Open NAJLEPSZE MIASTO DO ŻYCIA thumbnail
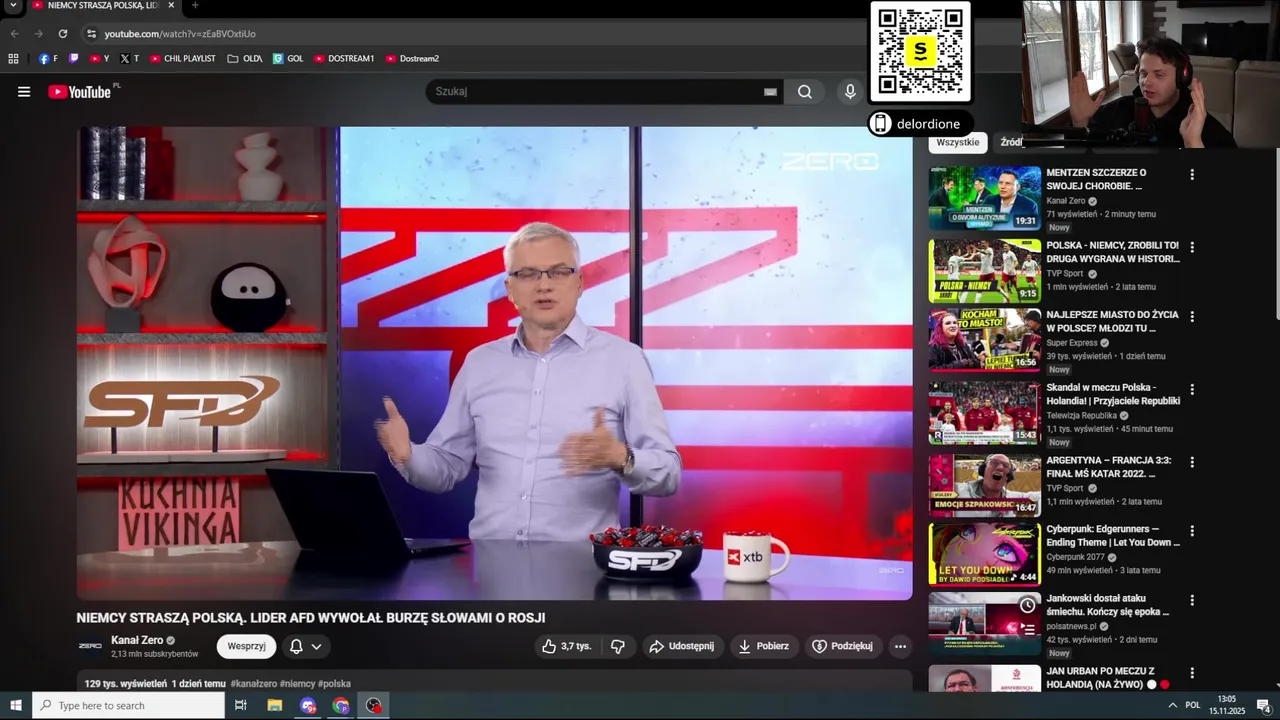This screenshot has width=1280, height=720. click(x=985, y=340)
